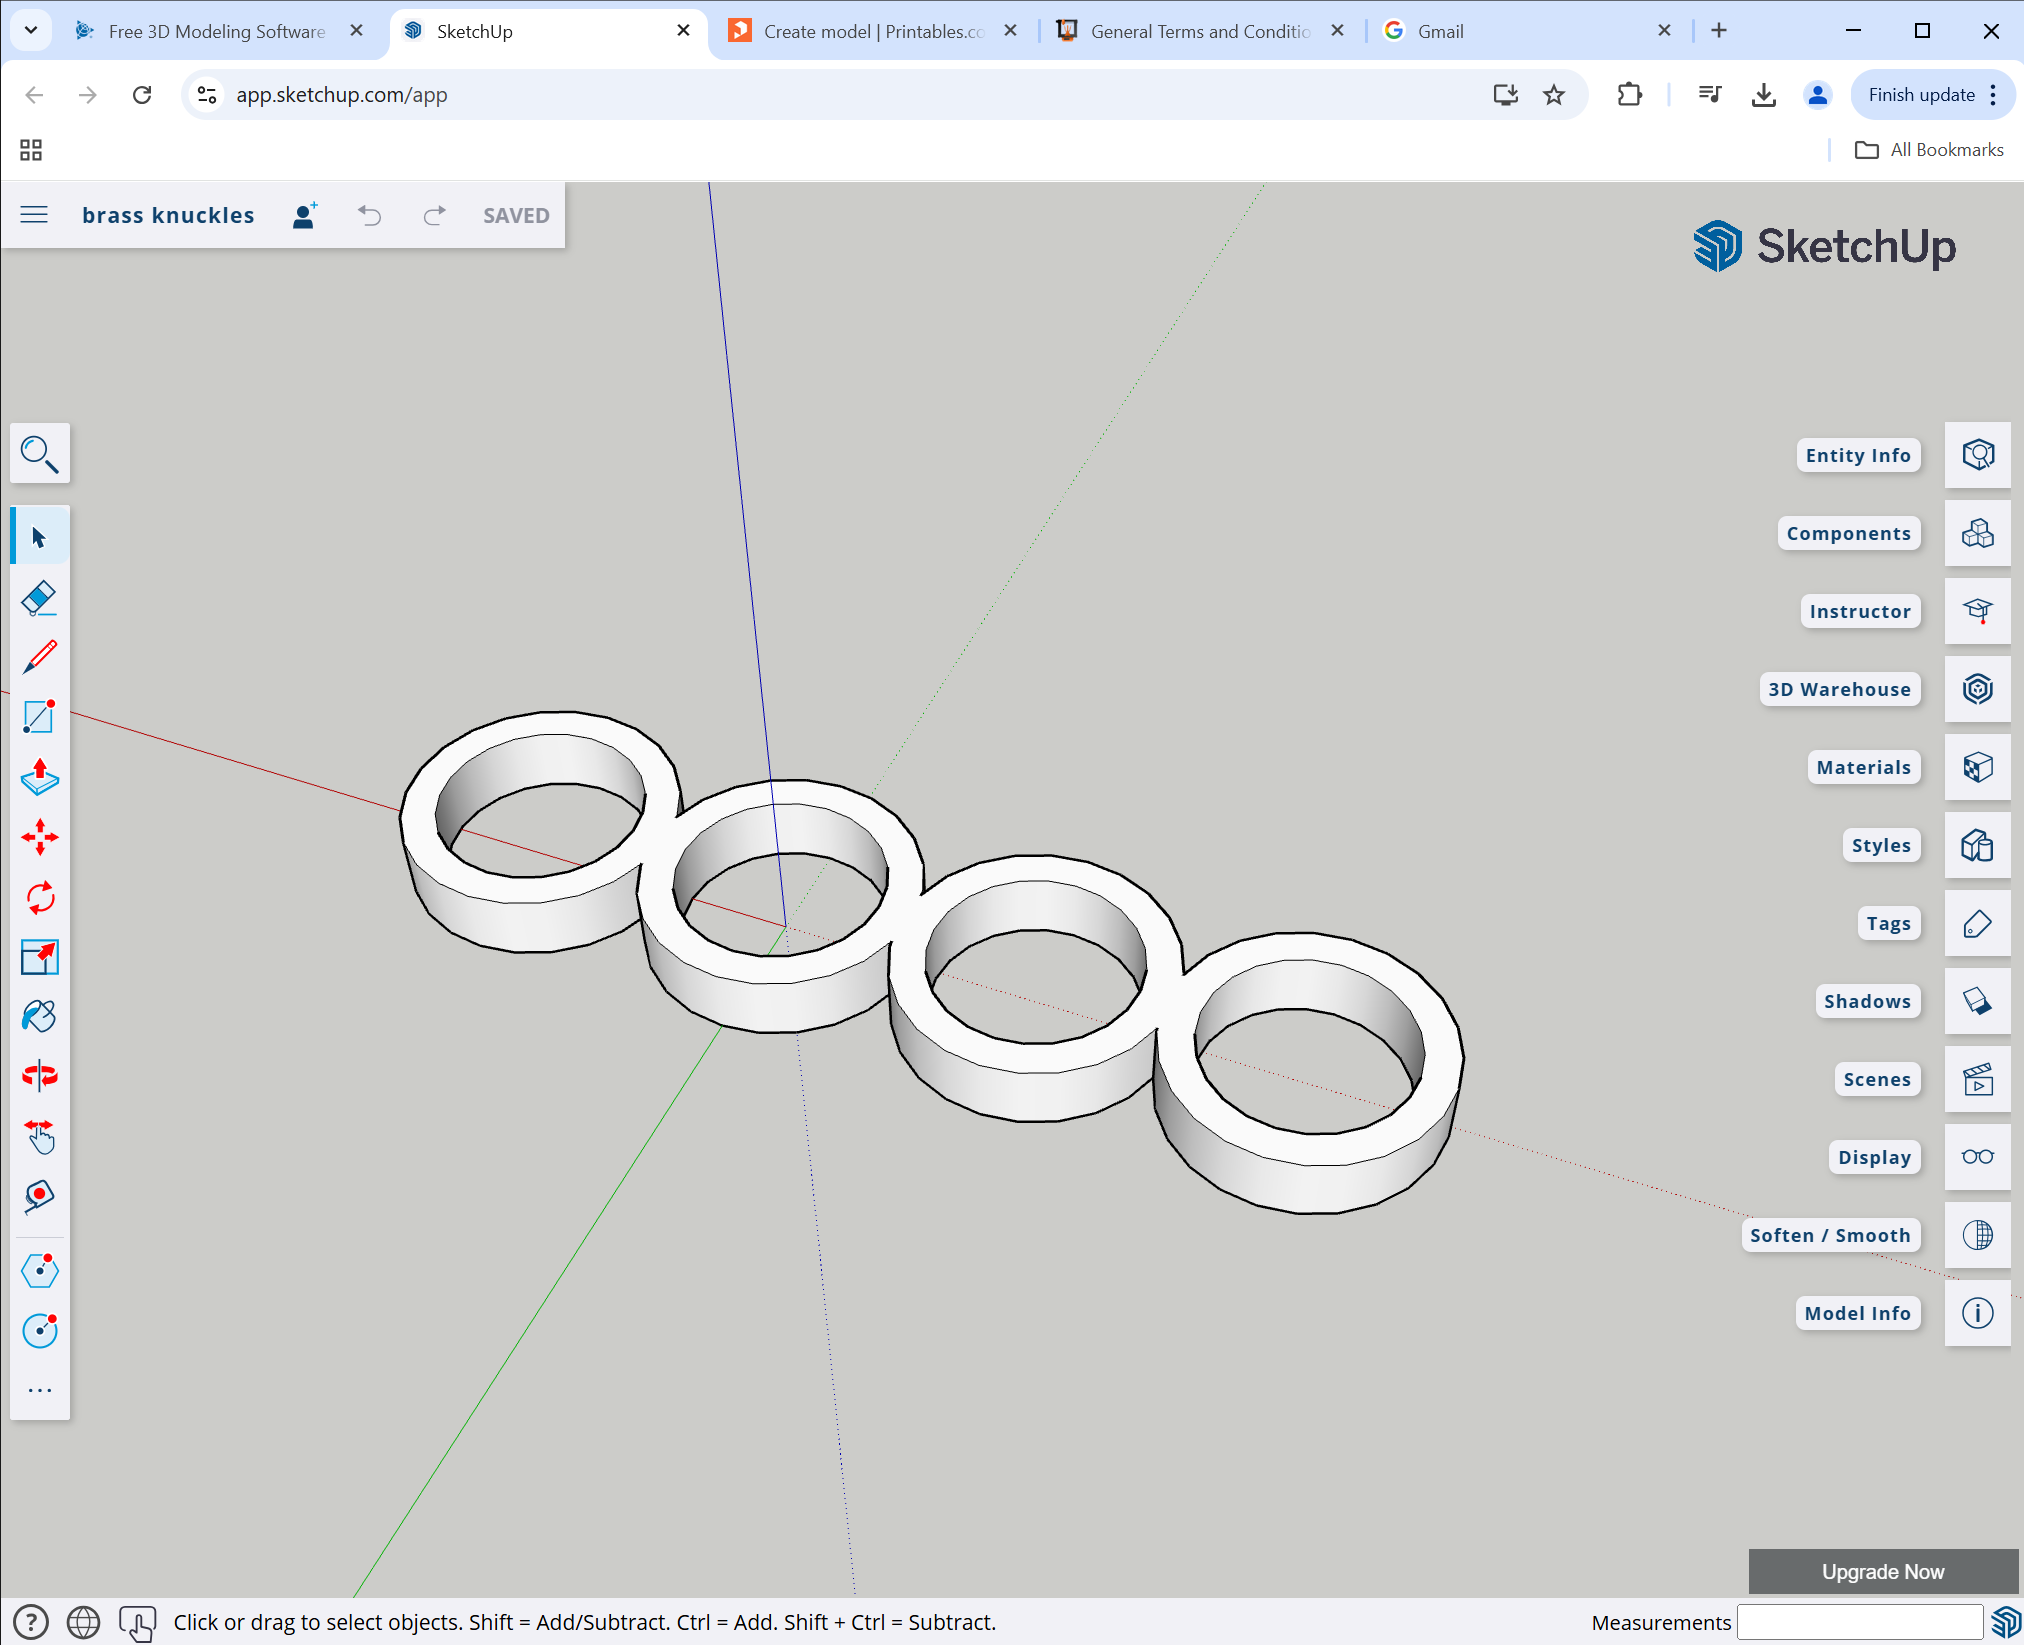Open the Model Info panel icon
Screen dimensions: 2024x1645
(1977, 1313)
